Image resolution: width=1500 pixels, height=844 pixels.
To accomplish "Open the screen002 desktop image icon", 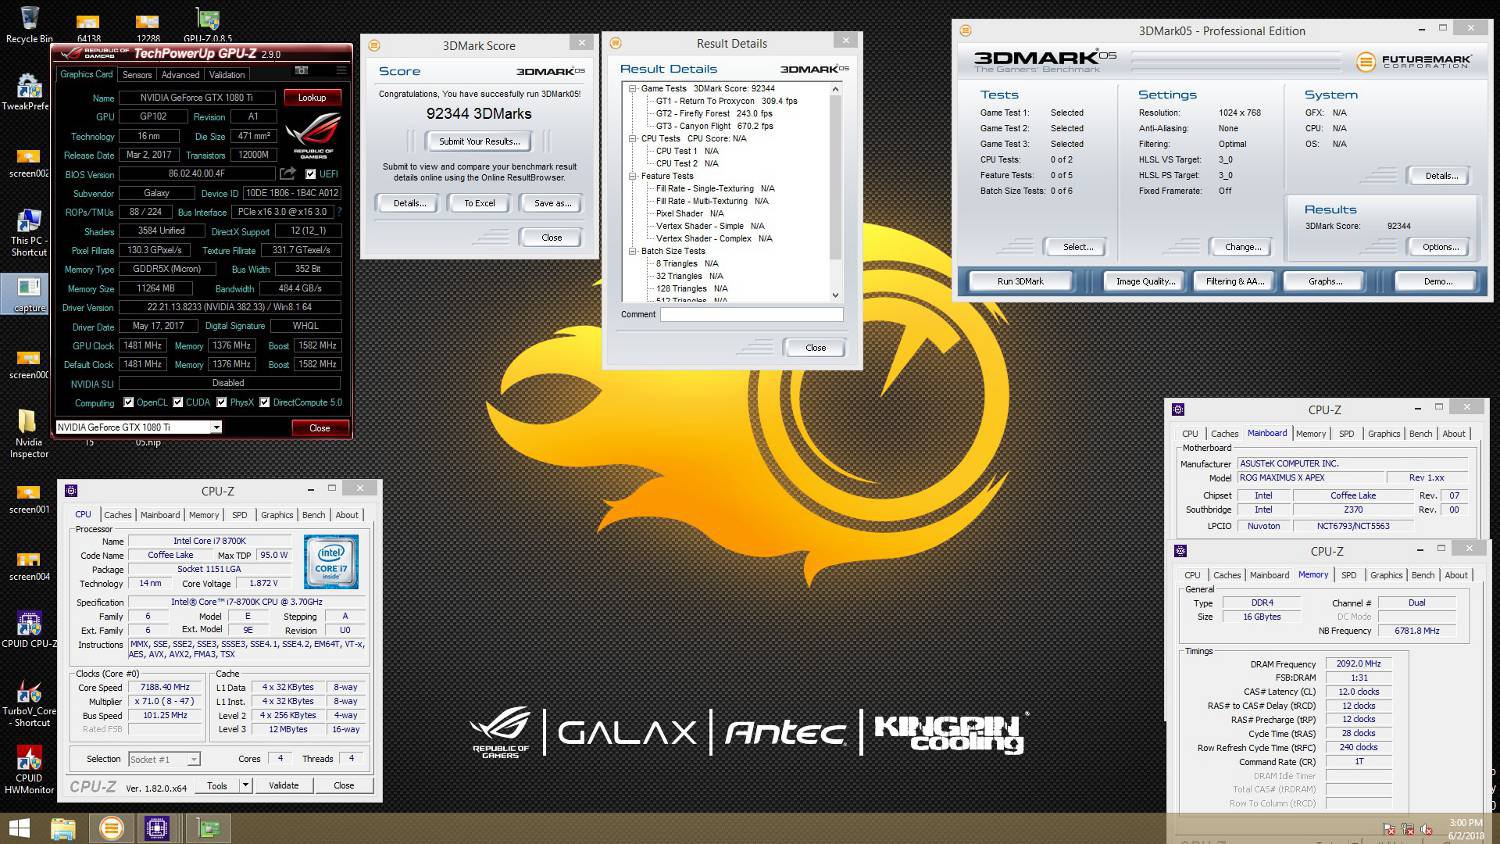I will pos(29,163).
